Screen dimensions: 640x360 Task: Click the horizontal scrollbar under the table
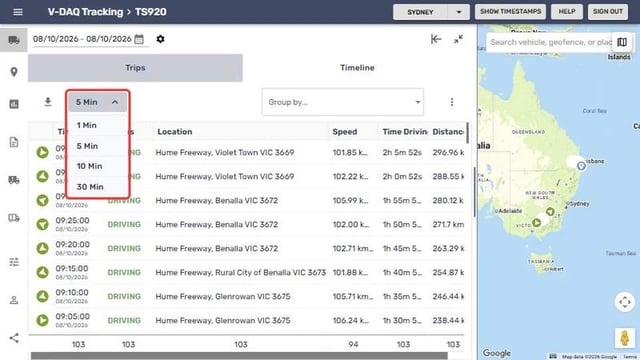pos(239,356)
